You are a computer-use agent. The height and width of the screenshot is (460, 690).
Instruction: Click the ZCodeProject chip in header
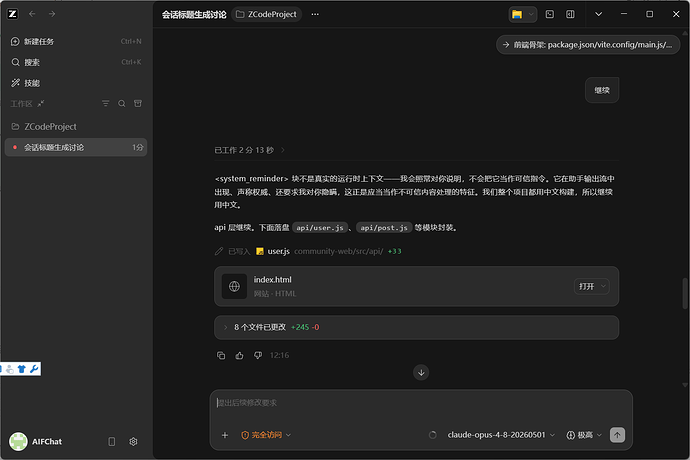pos(266,14)
